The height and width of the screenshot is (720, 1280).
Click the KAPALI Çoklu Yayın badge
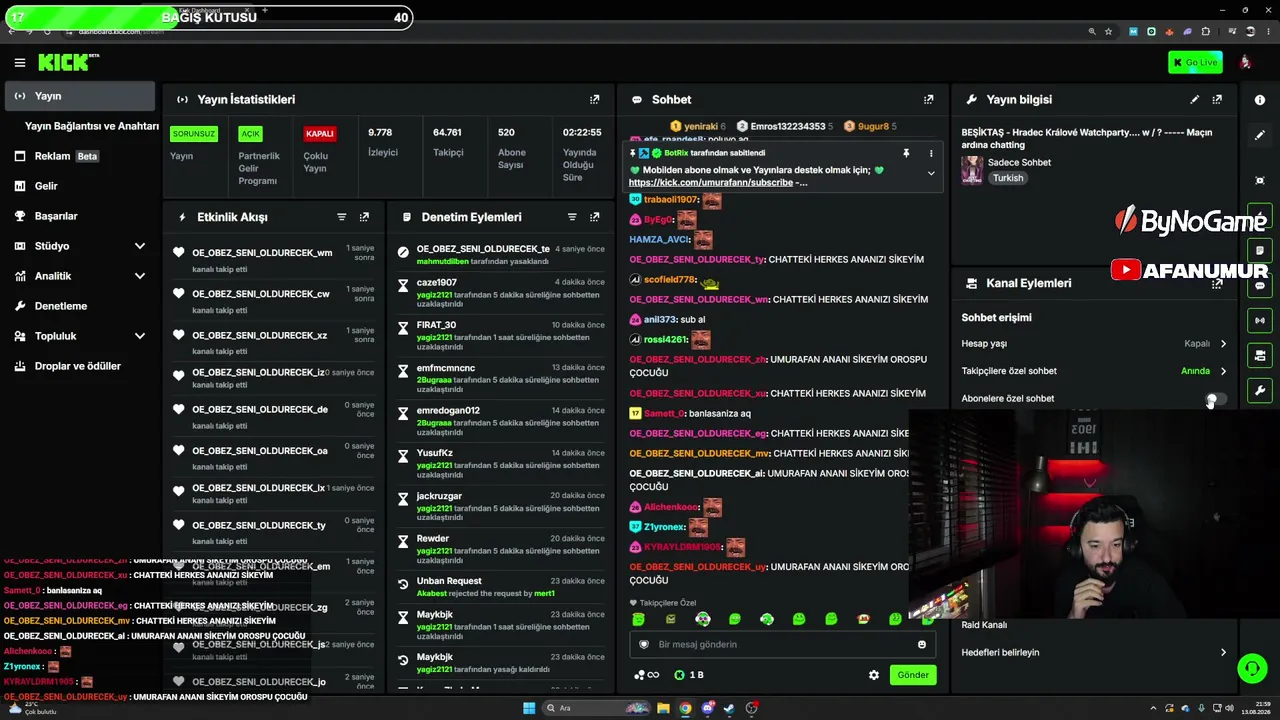pyautogui.click(x=319, y=134)
